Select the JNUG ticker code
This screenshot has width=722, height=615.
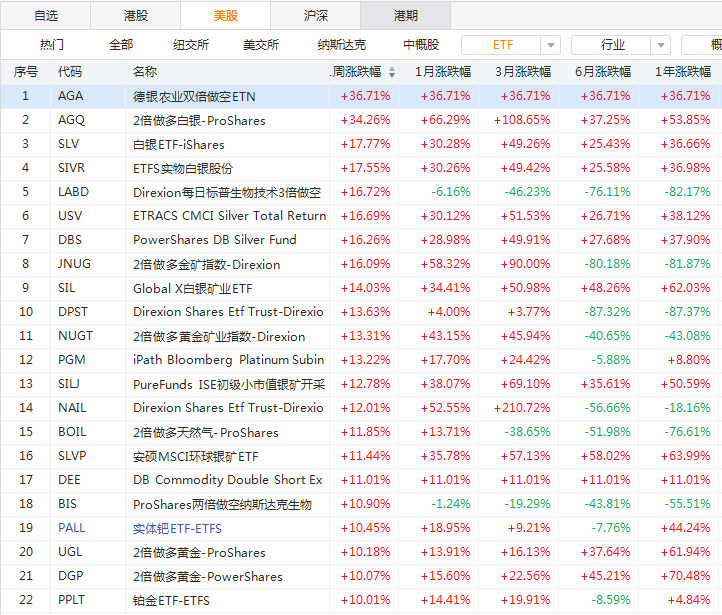[74, 263]
